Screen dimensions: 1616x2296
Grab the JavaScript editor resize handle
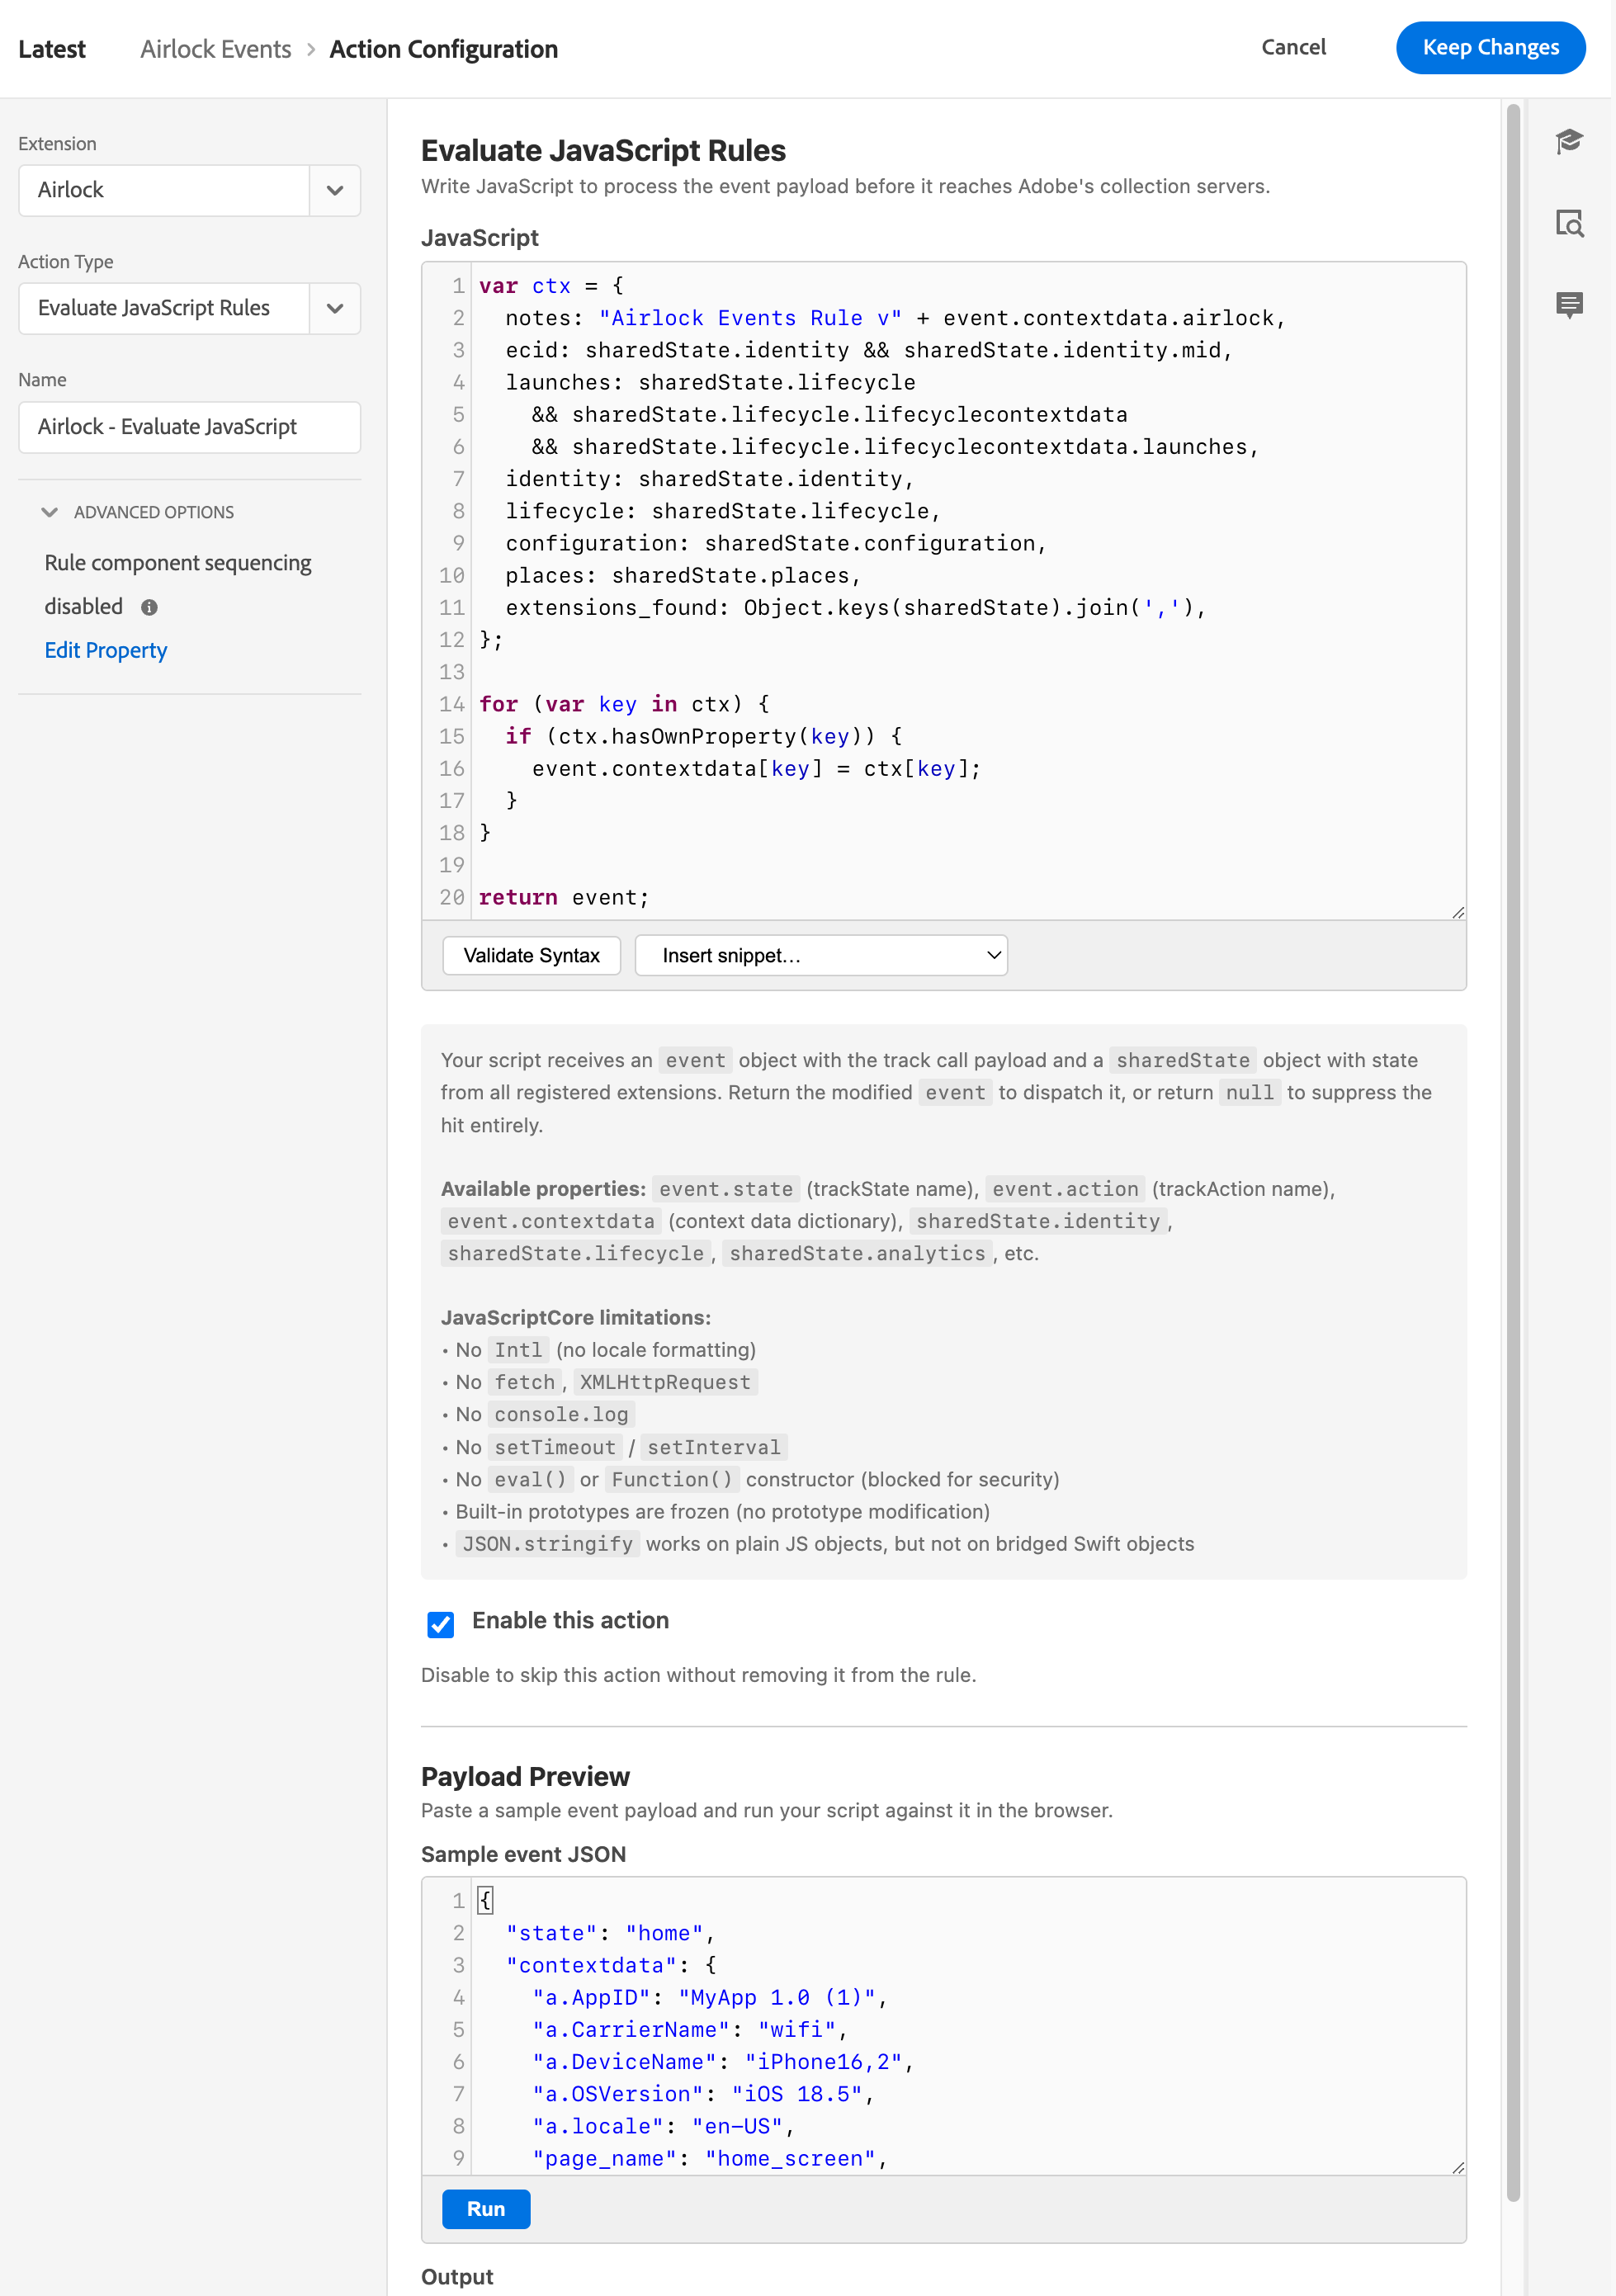(x=1458, y=912)
